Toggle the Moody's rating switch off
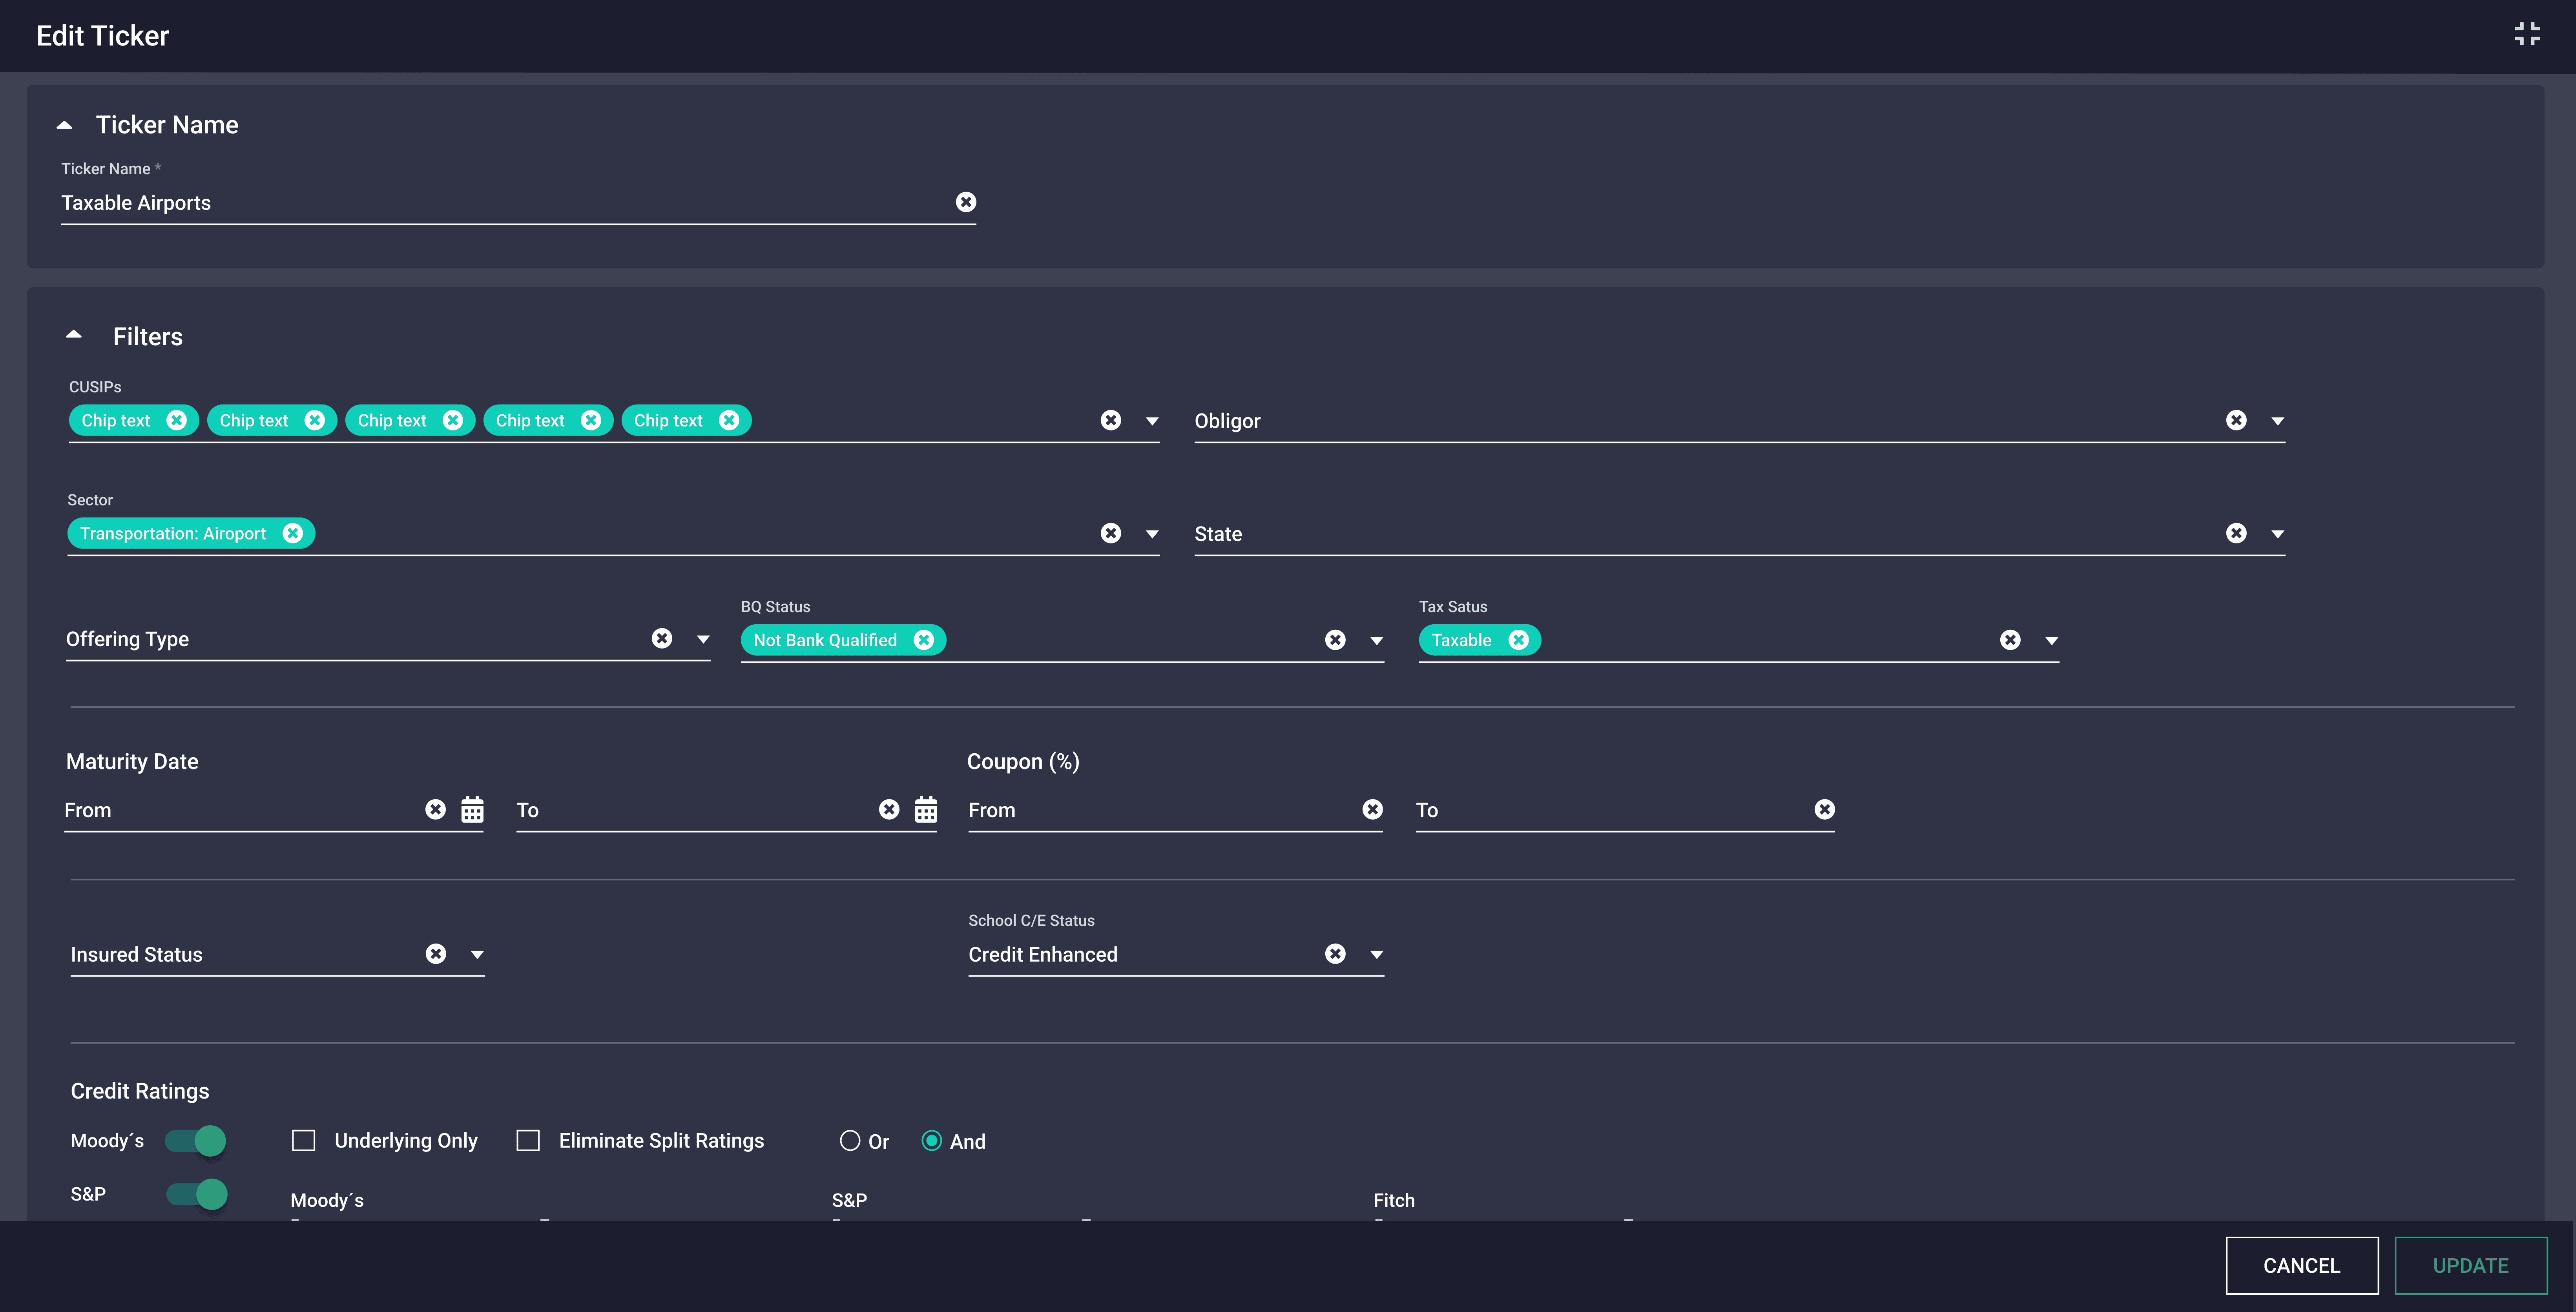 [x=196, y=1140]
